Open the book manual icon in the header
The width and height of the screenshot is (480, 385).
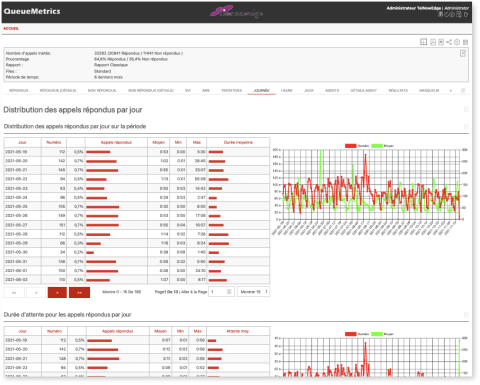coord(440,14)
